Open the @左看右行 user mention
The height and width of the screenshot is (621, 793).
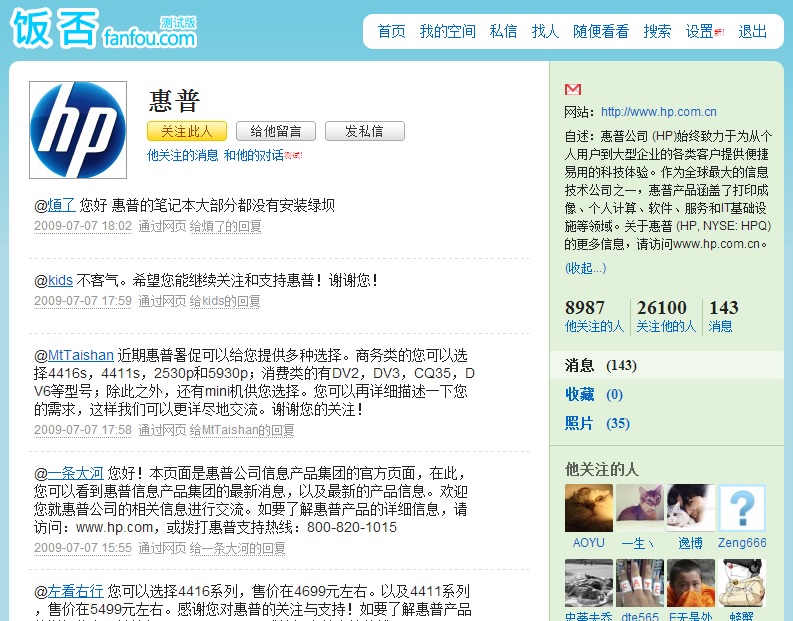76,591
